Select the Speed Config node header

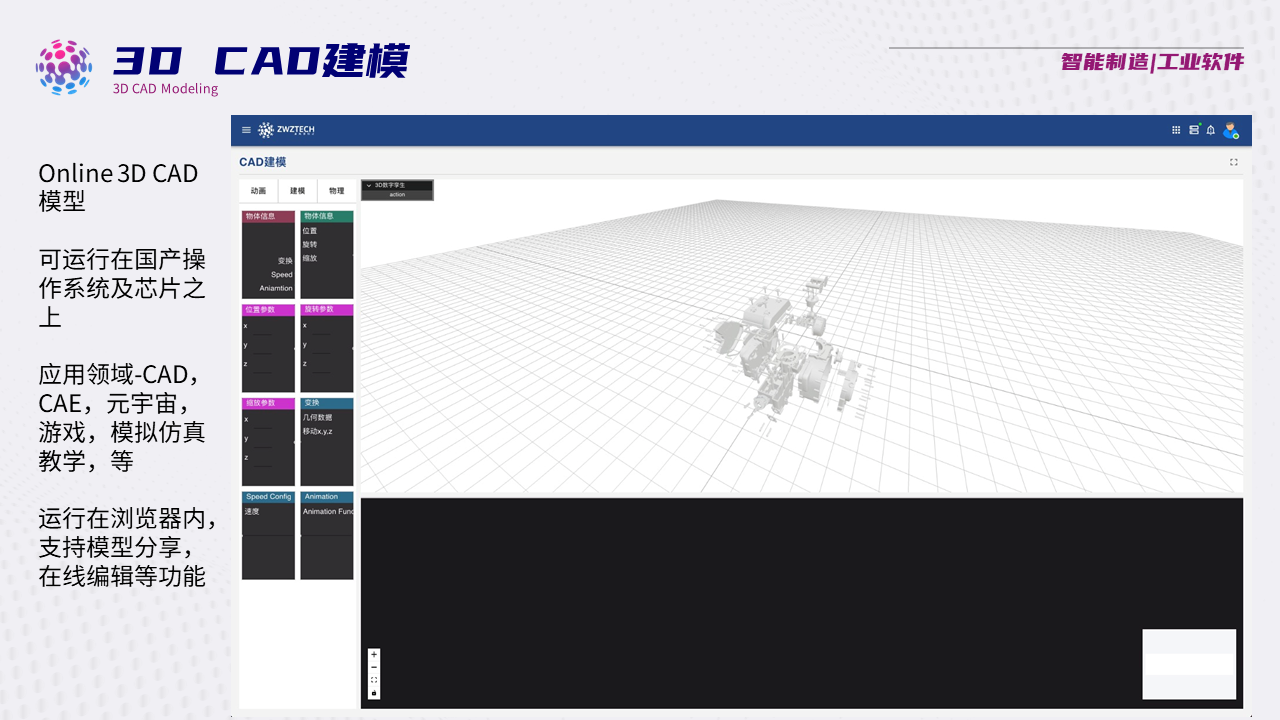268,497
